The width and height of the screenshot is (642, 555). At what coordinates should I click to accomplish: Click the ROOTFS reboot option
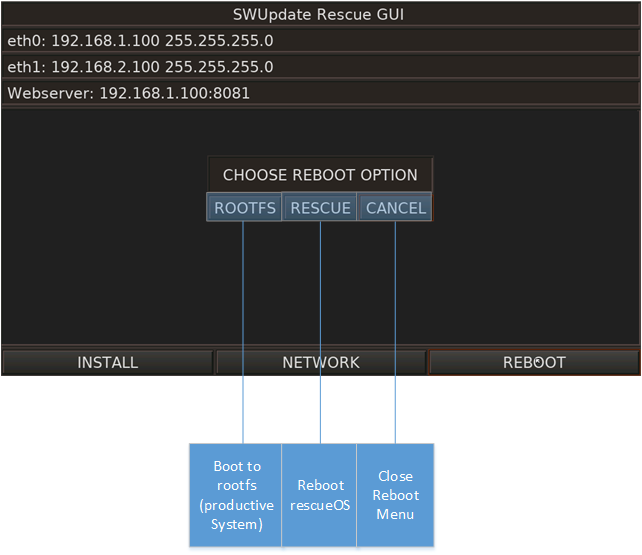pyautogui.click(x=244, y=208)
